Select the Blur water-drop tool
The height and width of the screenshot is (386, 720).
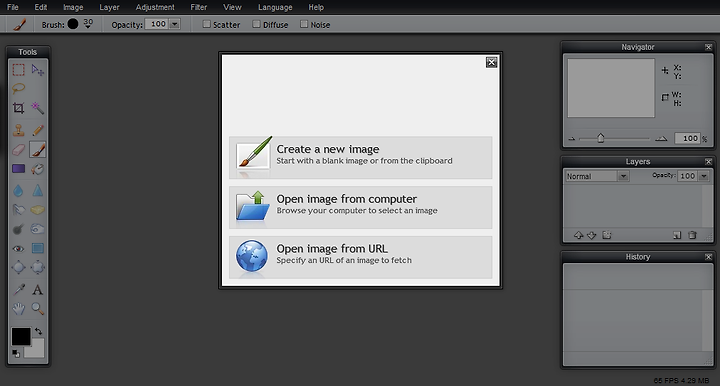(x=18, y=190)
